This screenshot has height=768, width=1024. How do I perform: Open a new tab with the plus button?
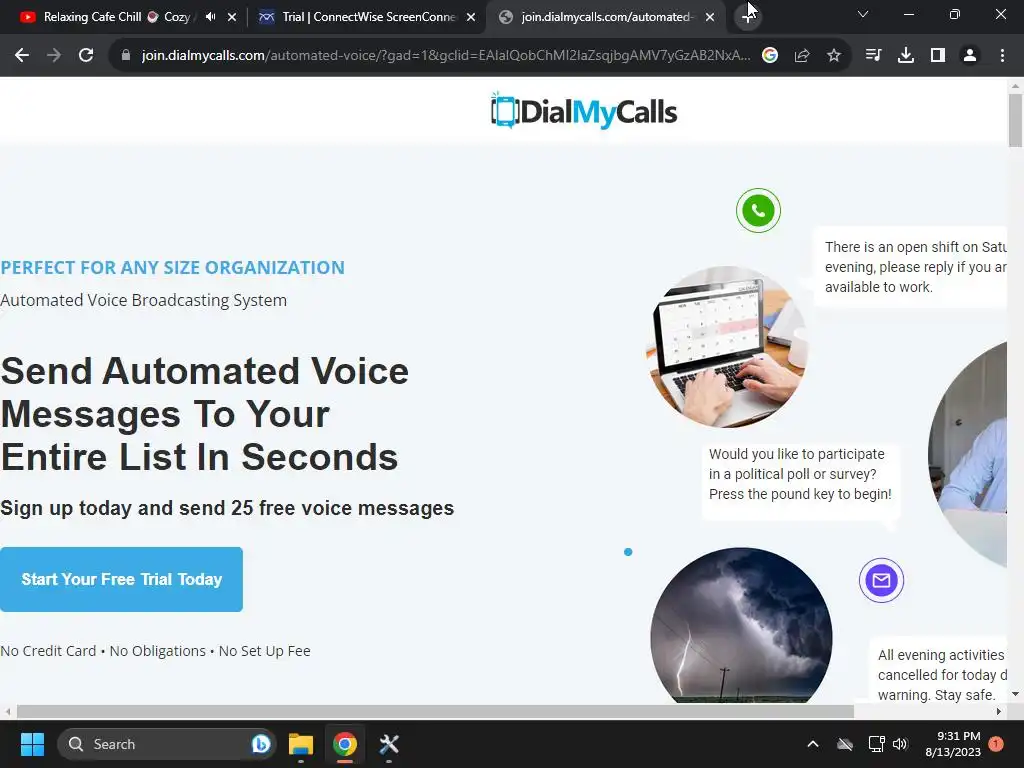pyautogui.click(x=748, y=17)
